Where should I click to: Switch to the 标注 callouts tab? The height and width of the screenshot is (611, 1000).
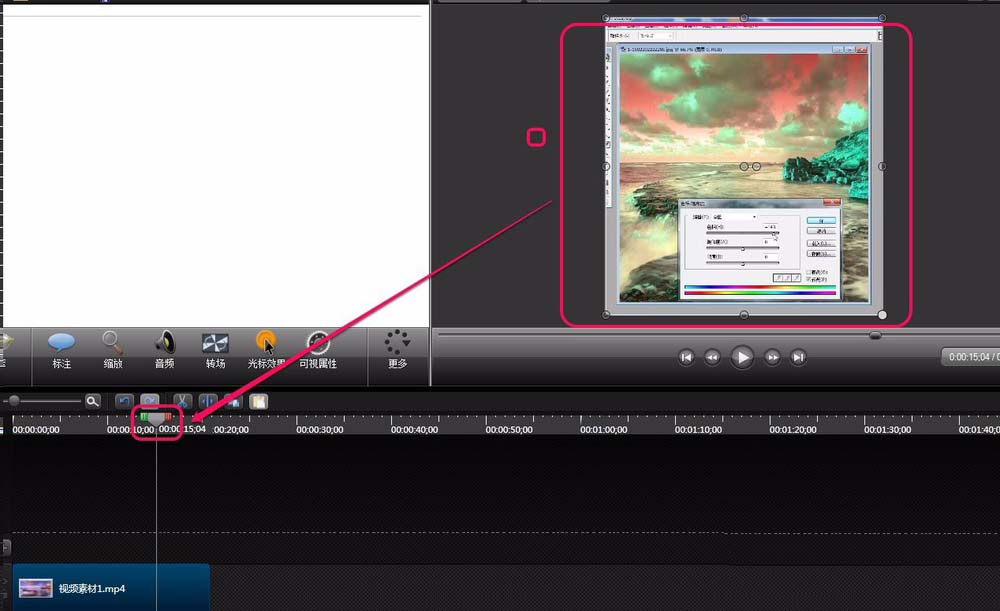point(61,352)
